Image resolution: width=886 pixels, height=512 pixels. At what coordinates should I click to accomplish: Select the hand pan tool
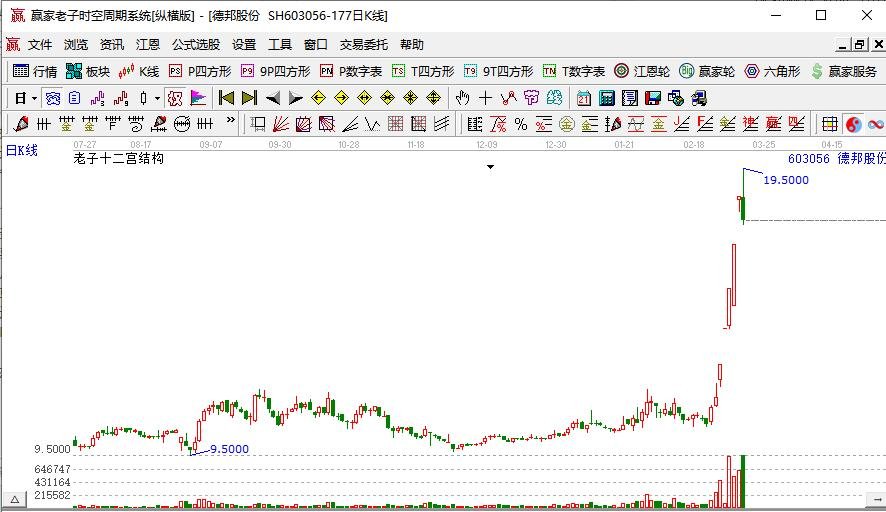click(462, 98)
